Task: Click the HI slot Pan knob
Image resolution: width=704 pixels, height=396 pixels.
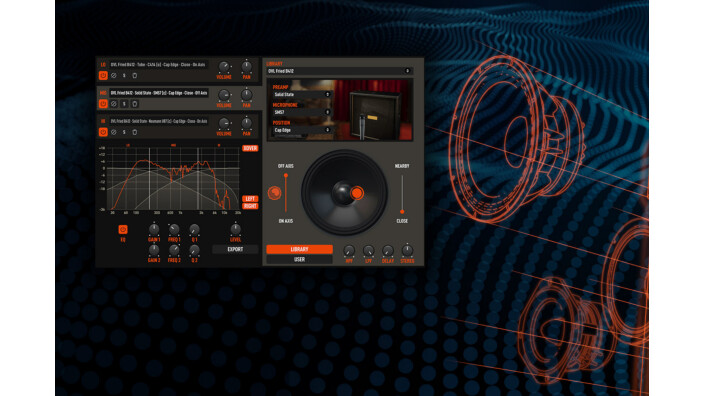Action: click(246, 123)
